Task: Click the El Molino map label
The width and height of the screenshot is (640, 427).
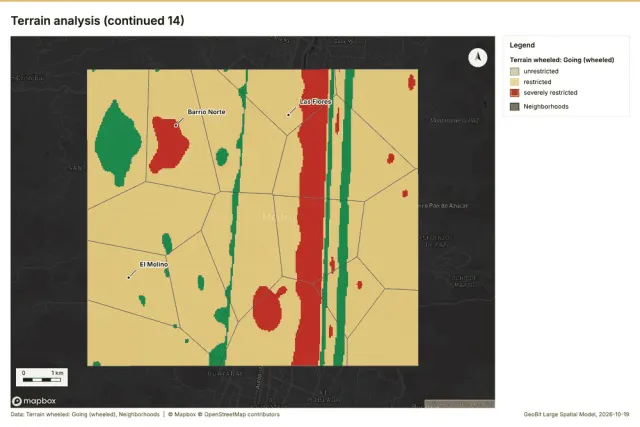Action: [153, 265]
